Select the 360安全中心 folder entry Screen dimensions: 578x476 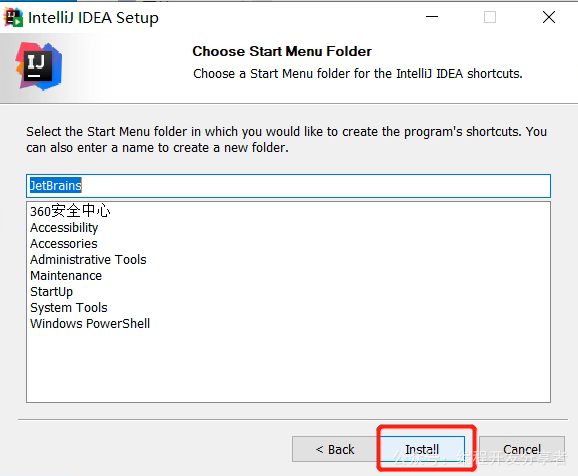70,211
